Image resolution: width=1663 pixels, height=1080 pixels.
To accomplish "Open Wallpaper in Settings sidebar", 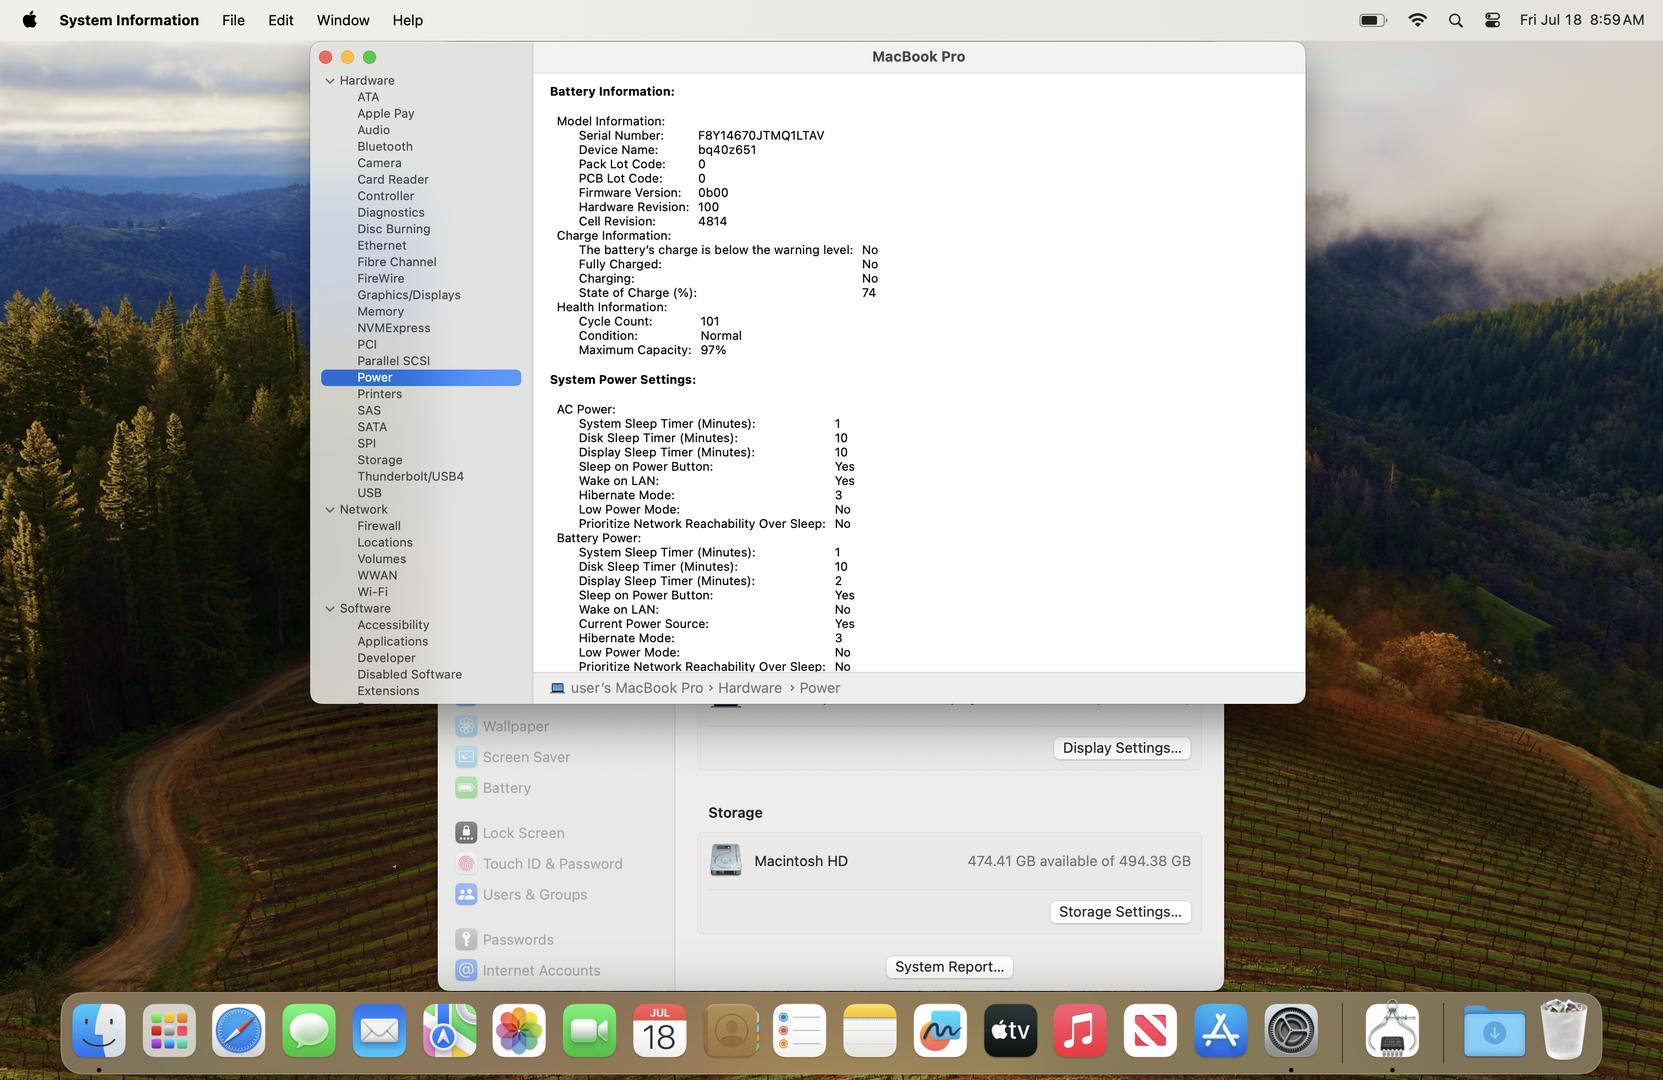I will [502, 727].
